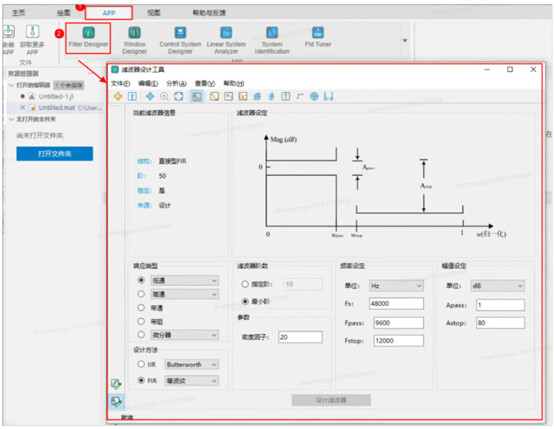Select the blue four-arrow pan tool
The image size is (554, 429).
point(150,96)
